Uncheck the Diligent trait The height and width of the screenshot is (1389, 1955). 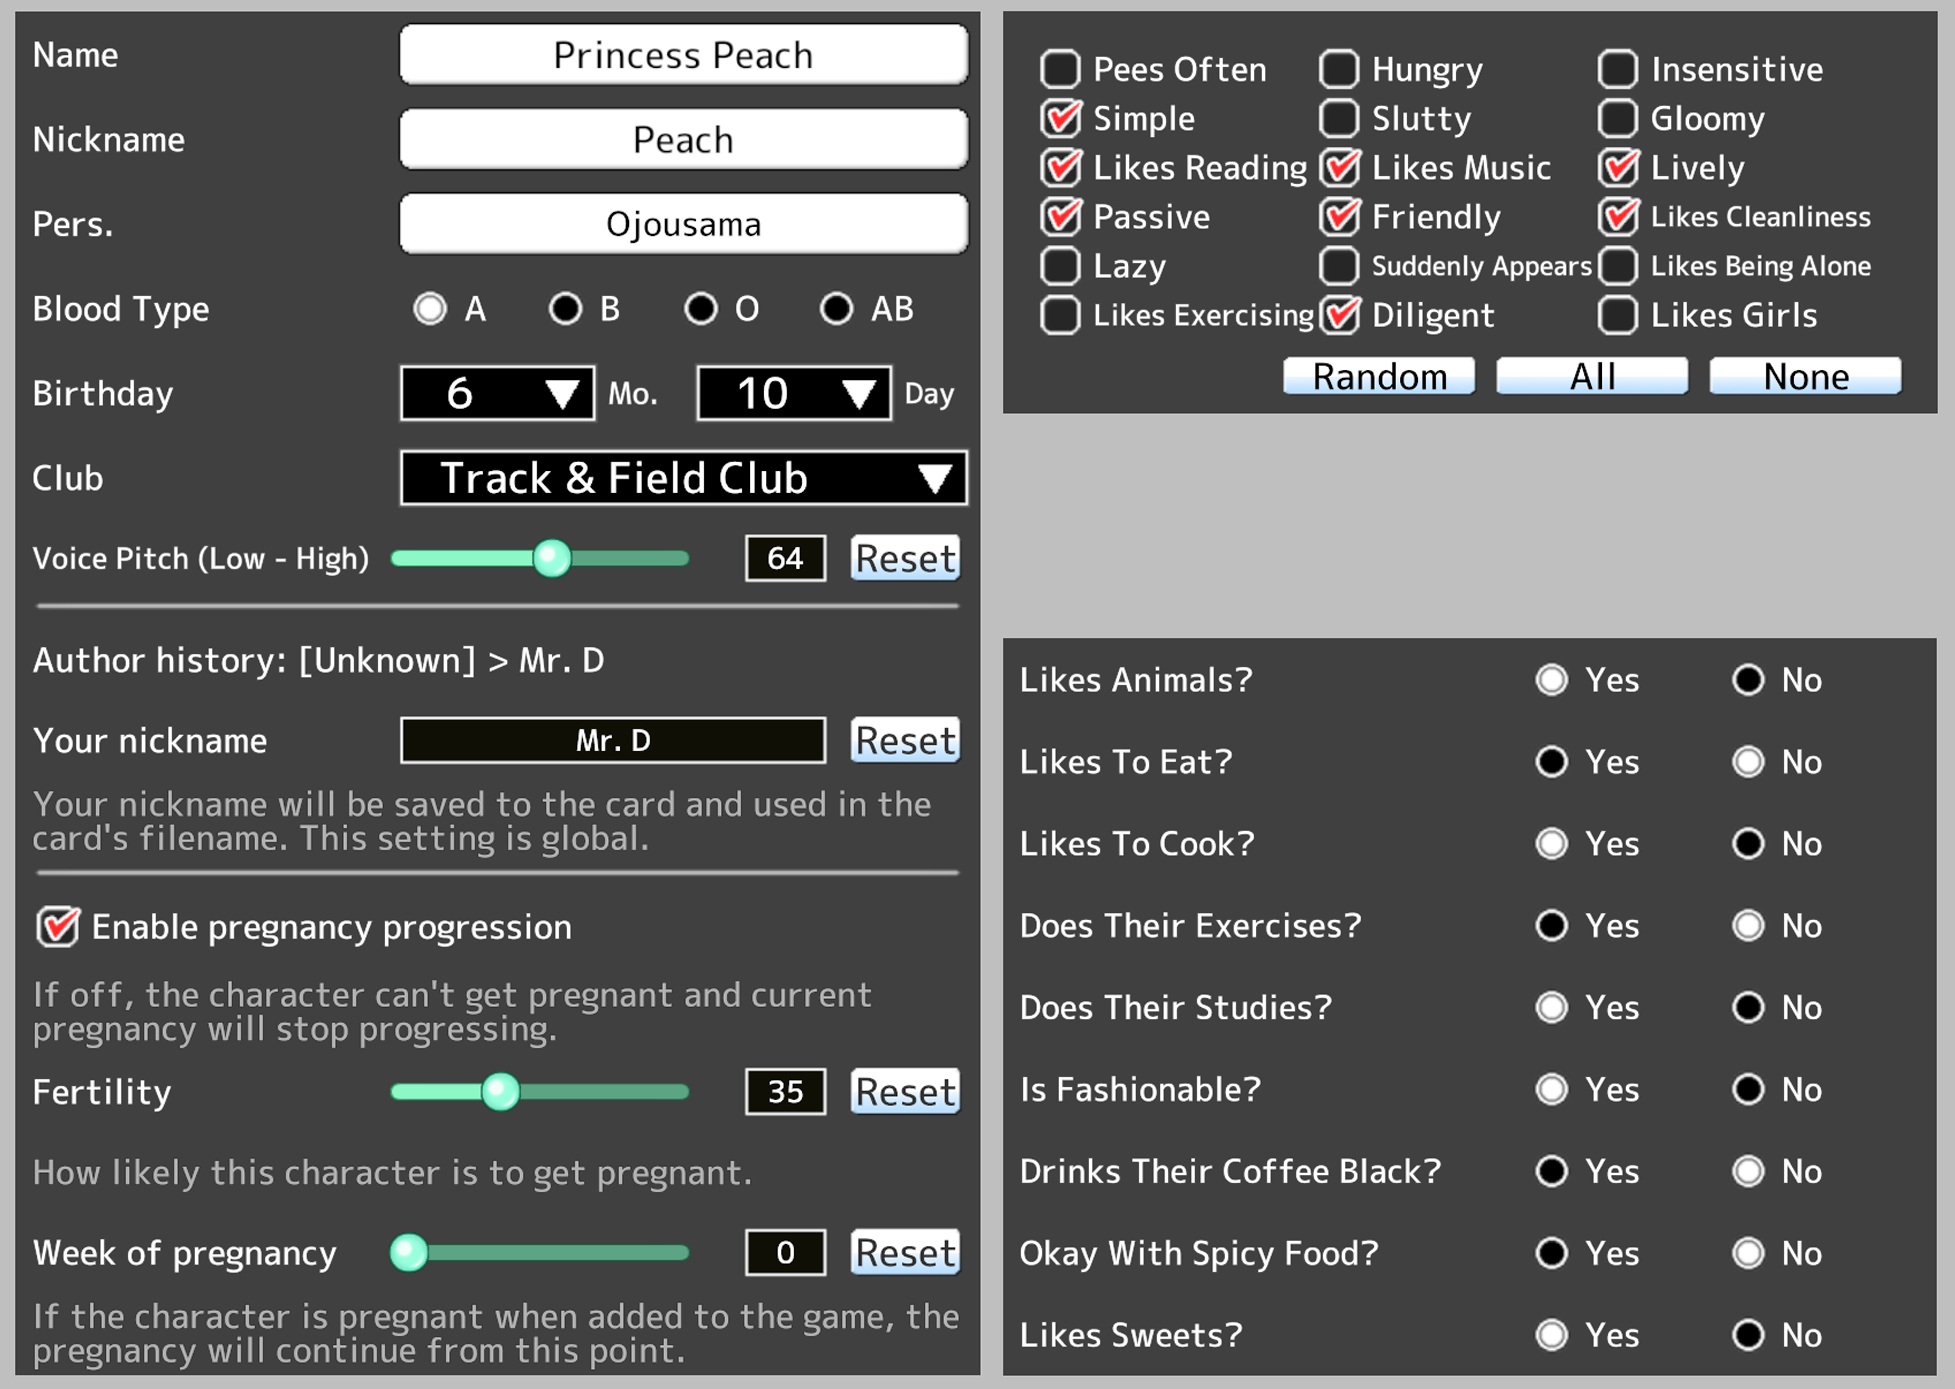click(x=1339, y=315)
